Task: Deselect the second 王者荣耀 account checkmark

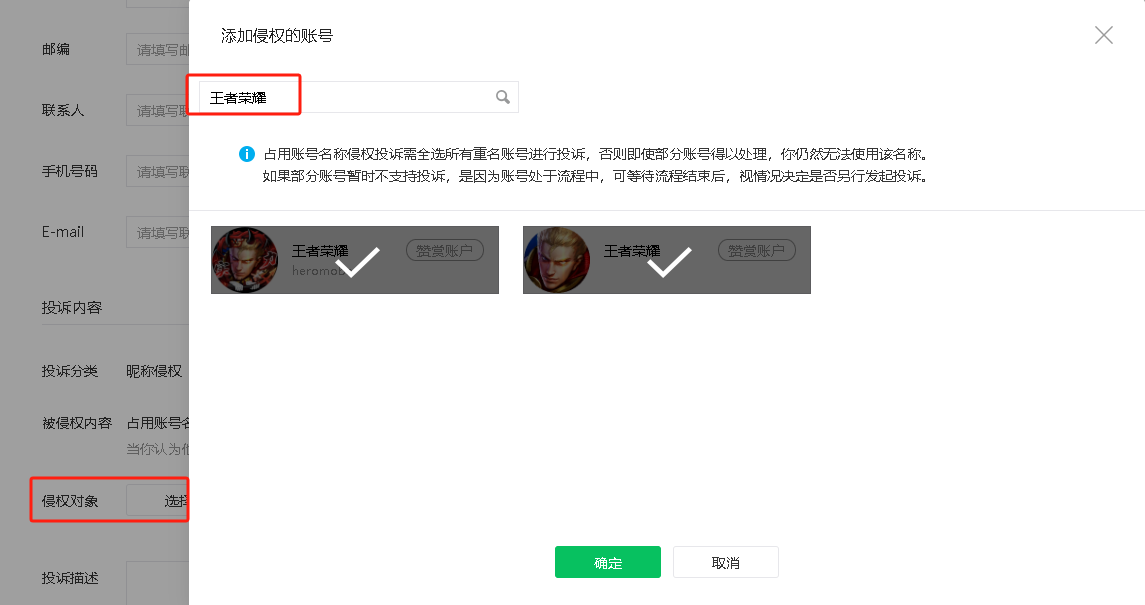Action: coord(670,262)
